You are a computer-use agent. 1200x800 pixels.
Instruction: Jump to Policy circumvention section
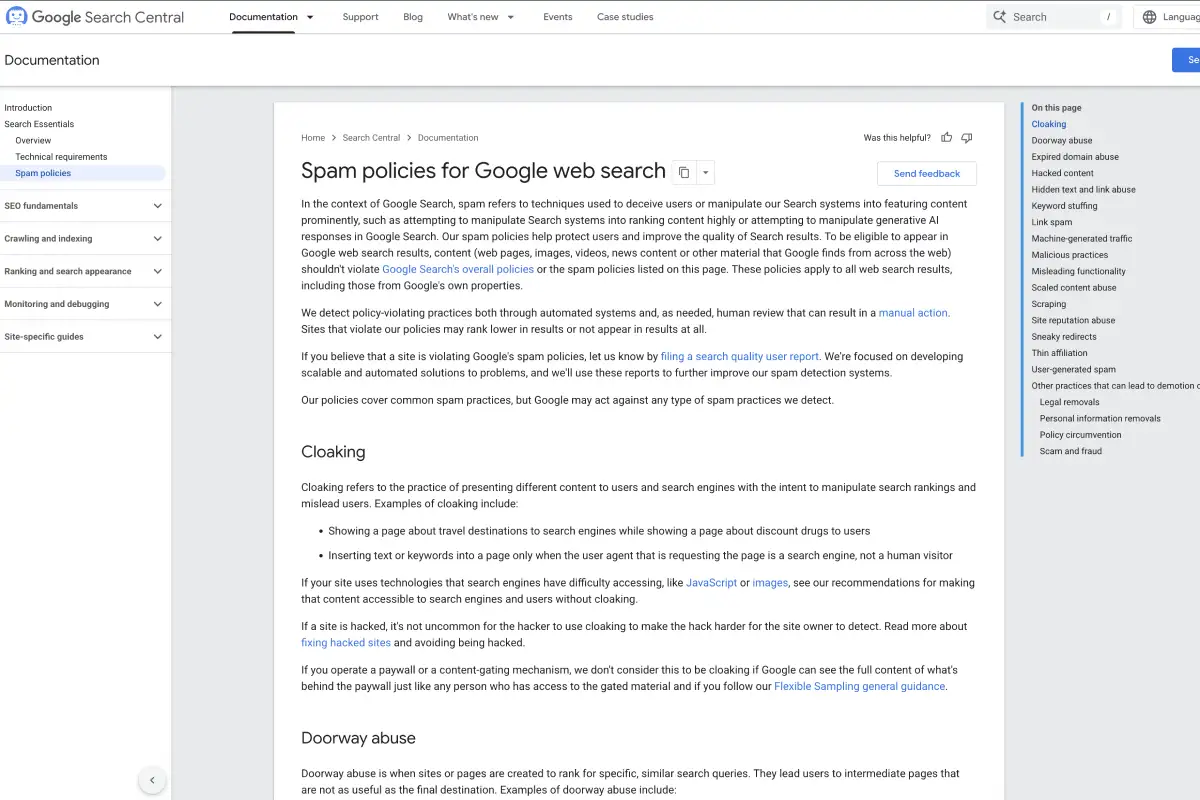(x=1081, y=435)
